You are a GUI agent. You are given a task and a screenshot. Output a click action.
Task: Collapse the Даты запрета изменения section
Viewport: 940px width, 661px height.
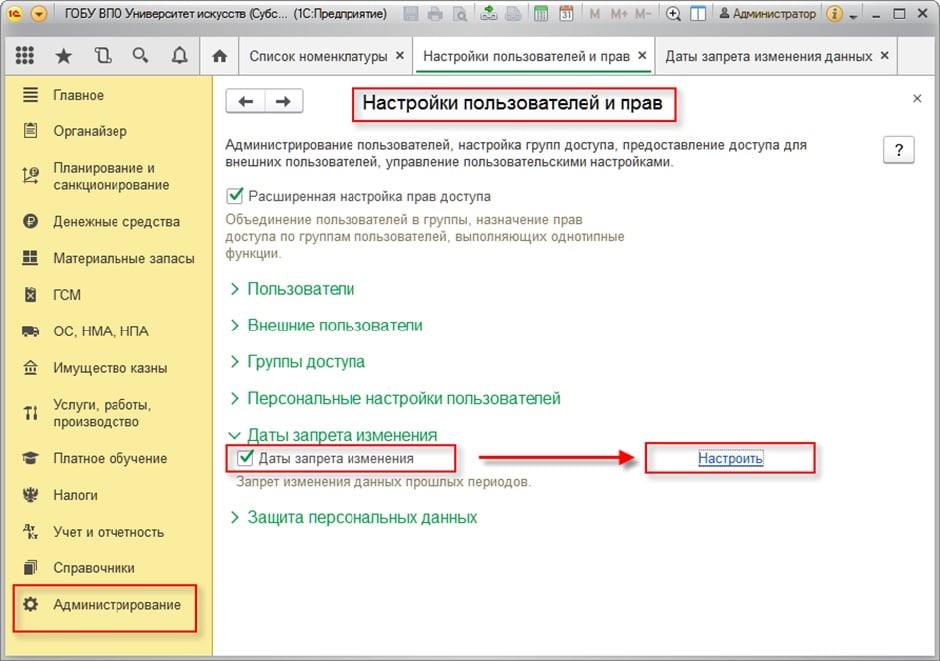341,435
